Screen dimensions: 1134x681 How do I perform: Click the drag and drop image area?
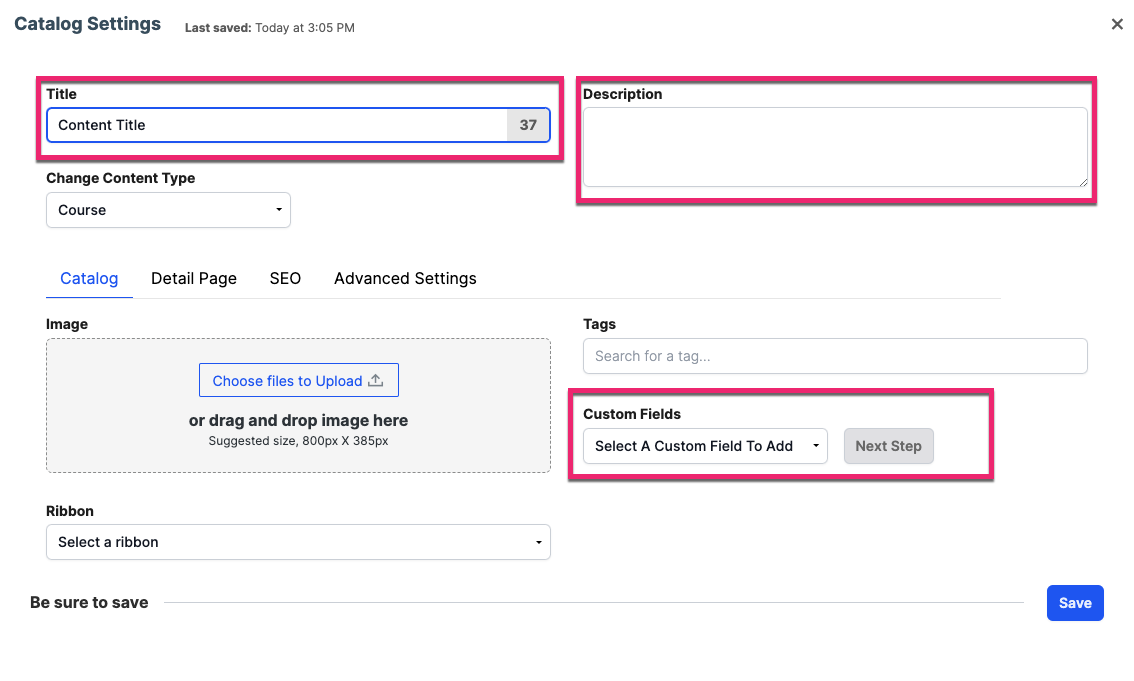[x=298, y=406]
